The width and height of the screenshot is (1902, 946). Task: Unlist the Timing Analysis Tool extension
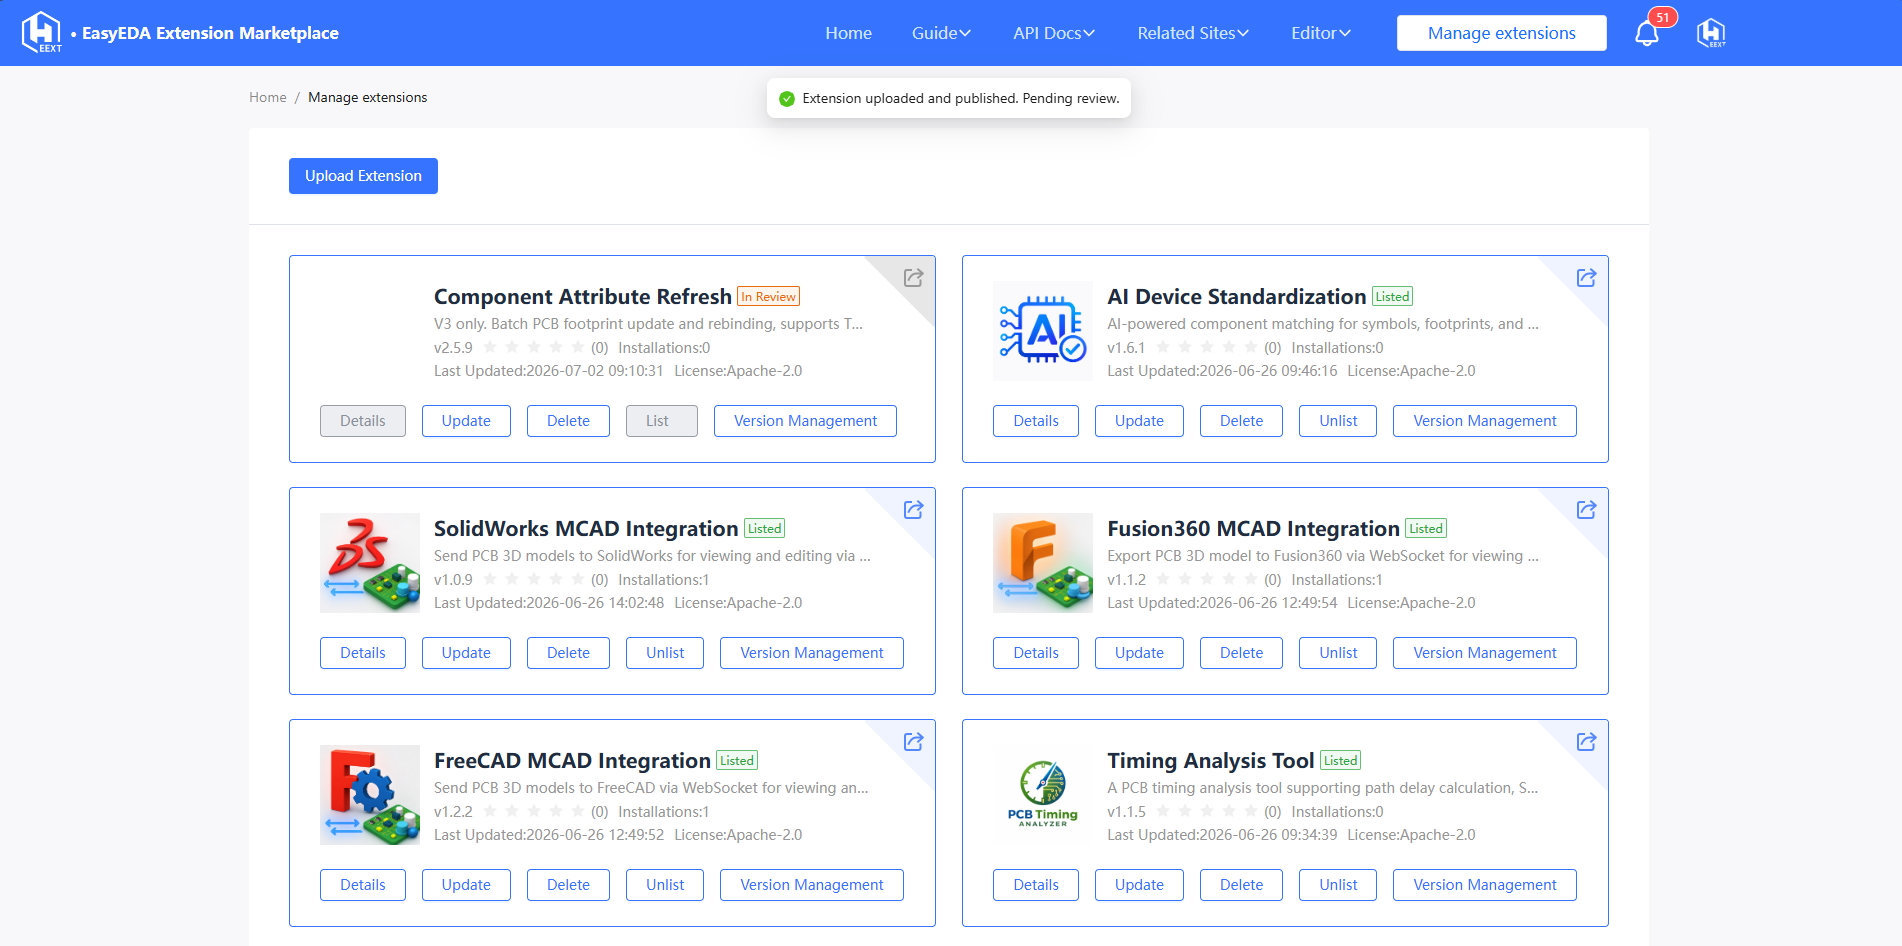pyautogui.click(x=1338, y=885)
